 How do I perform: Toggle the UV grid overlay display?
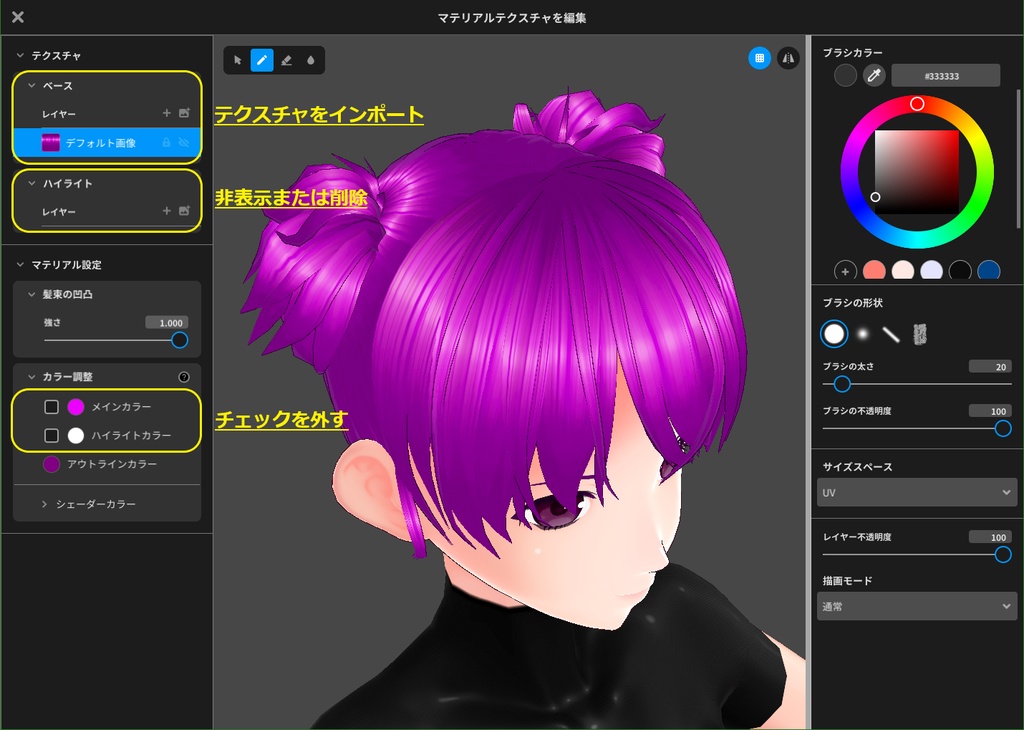(x=759, y=60)
